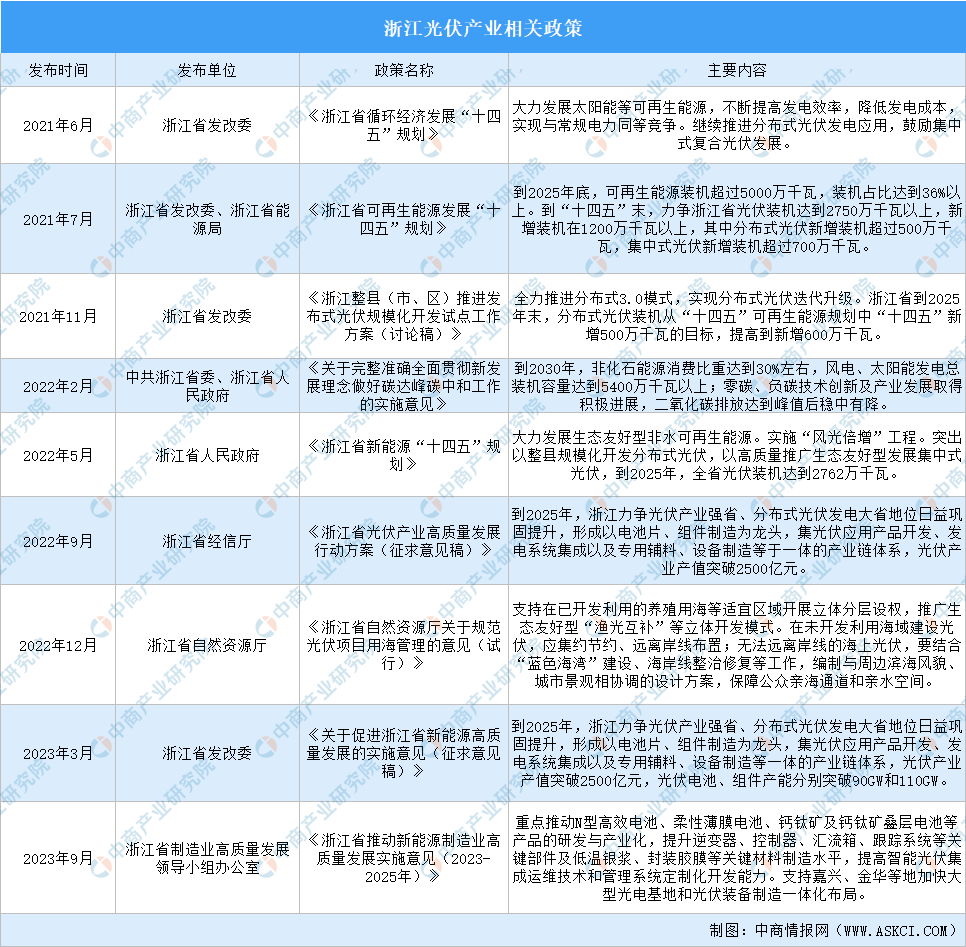Screen dimensions: 966x947
Task: Click the issuer "浙江省人民政府" for 2022年5月
Action: pos(207,455)
